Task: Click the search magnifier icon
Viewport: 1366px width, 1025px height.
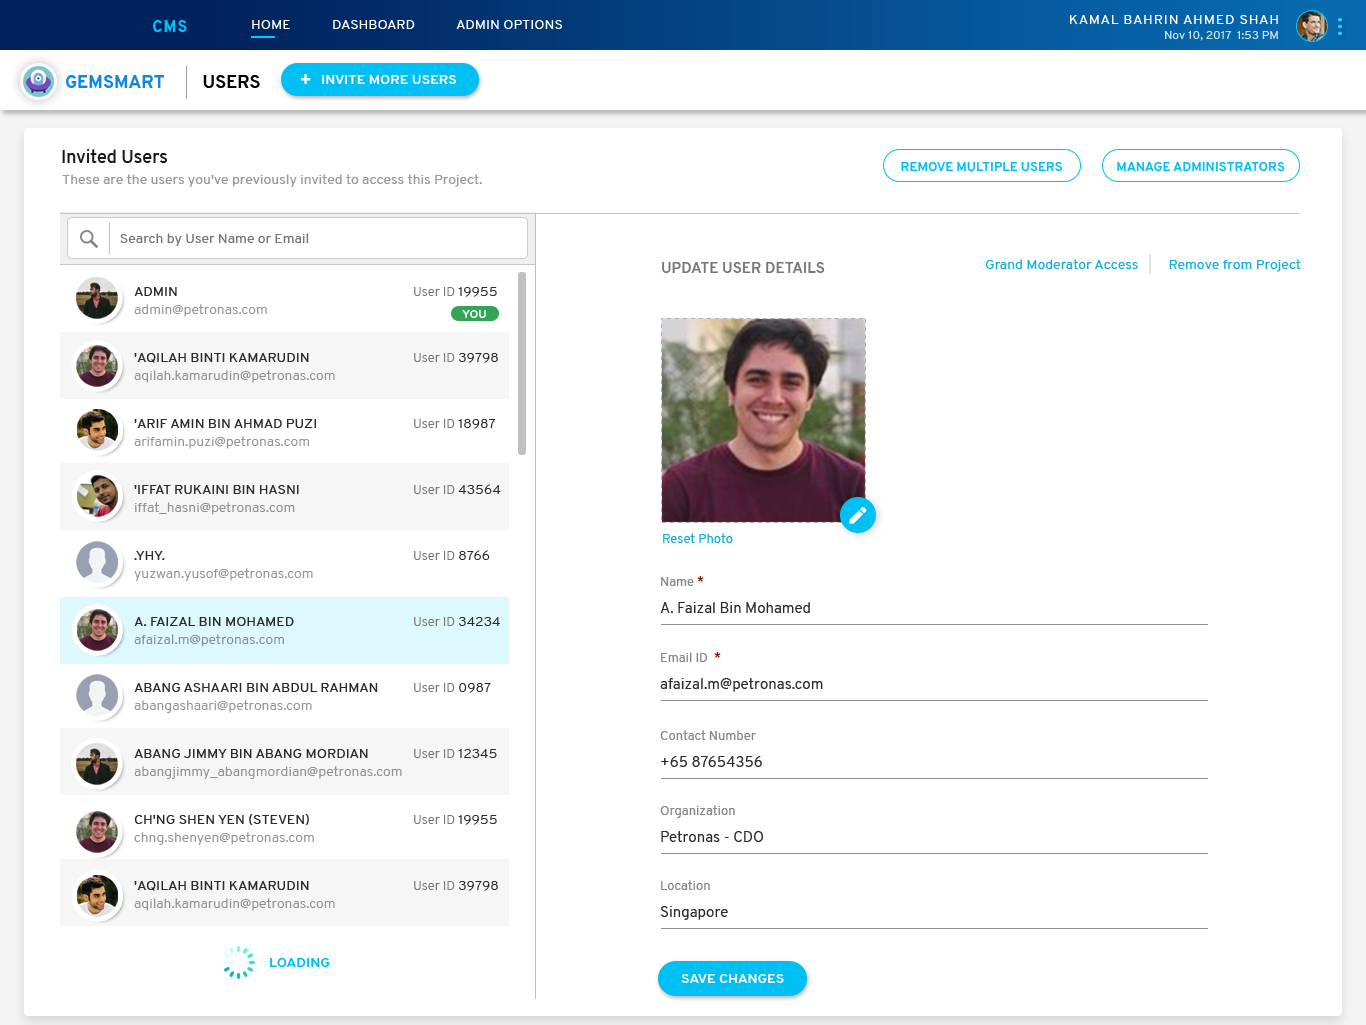Action: pyautogui.click(x=89, y=239)
